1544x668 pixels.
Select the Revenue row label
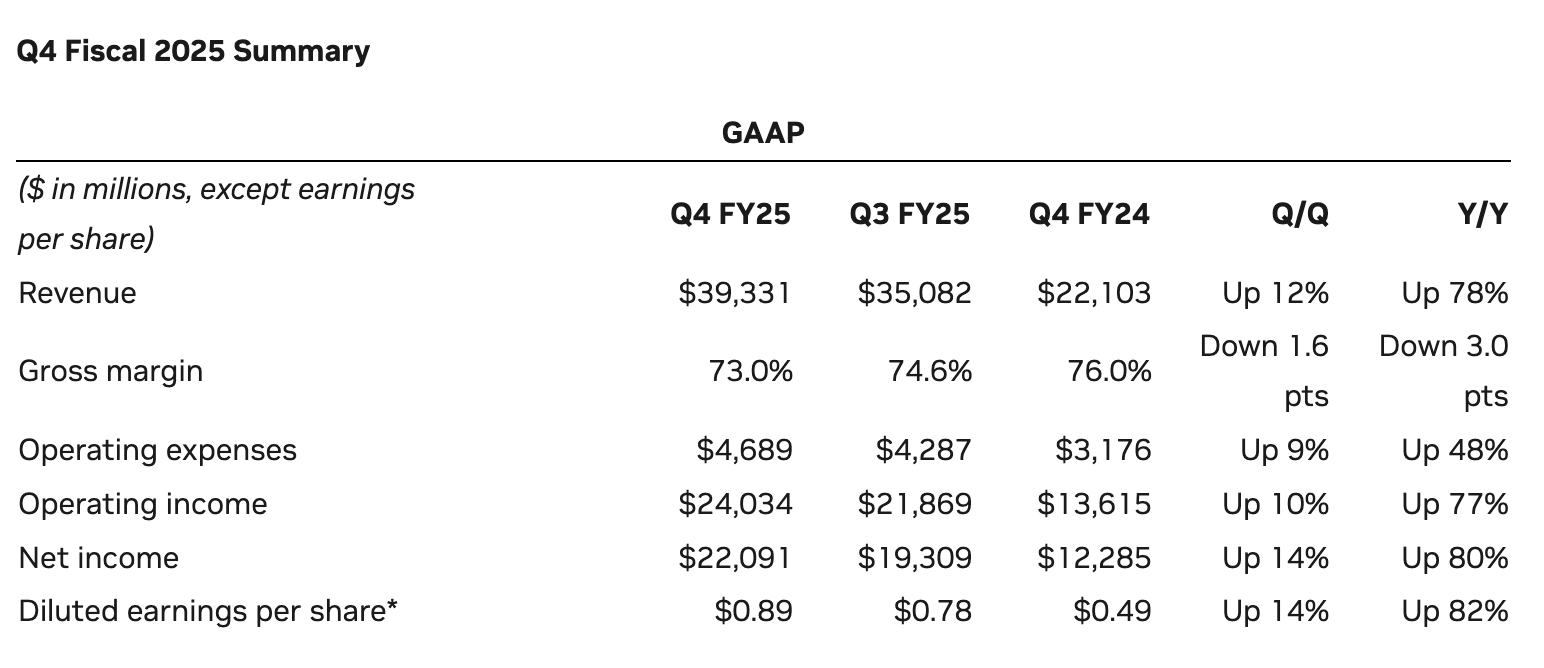click(x=77, y=293)
